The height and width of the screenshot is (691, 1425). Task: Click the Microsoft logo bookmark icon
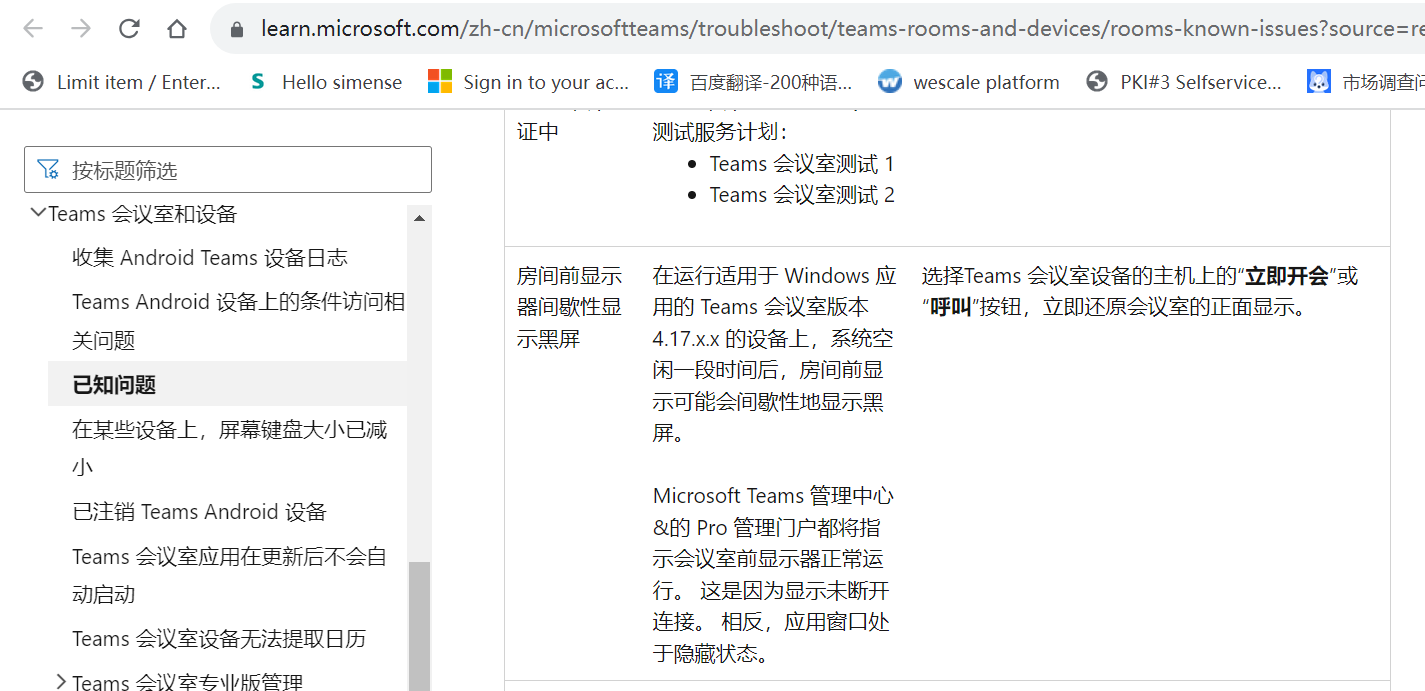click(x=440, y=82)
